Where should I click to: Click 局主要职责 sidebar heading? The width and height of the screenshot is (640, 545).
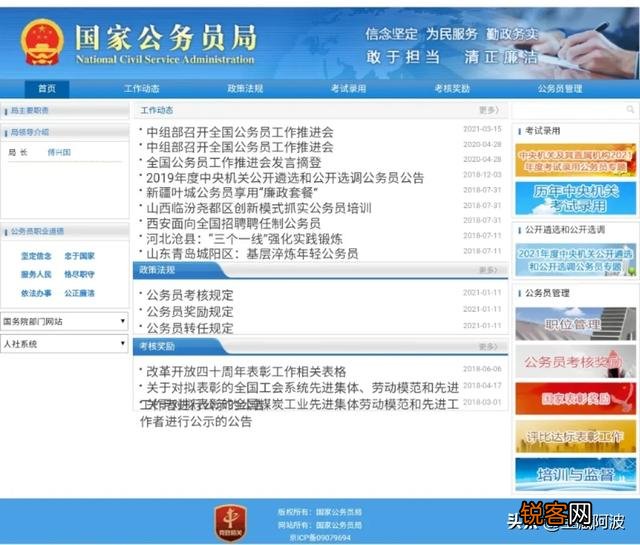(29, 111)
